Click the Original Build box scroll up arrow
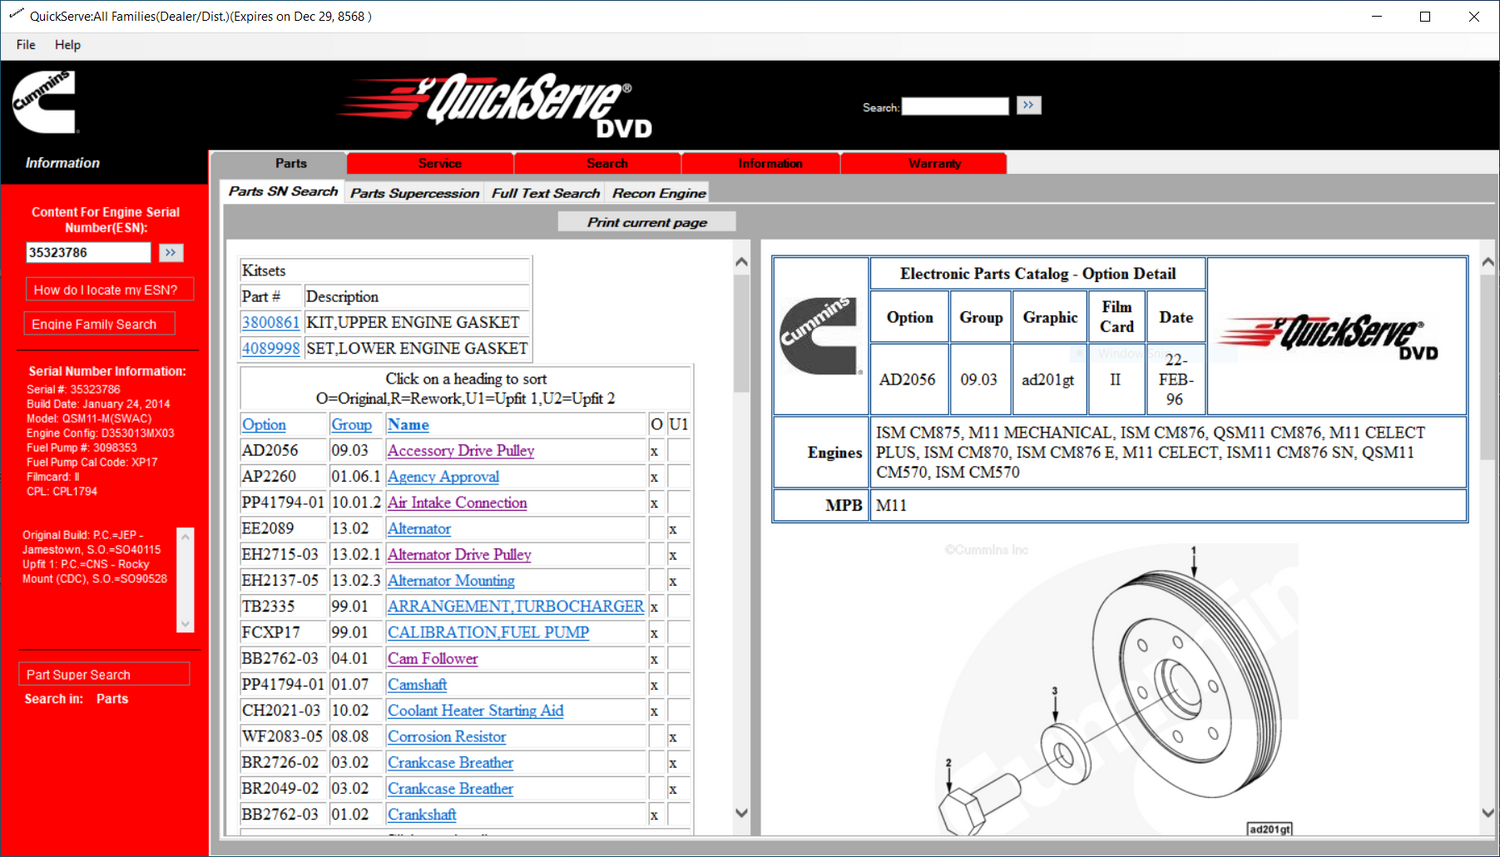1500x857 pixels. pos(185,537)
